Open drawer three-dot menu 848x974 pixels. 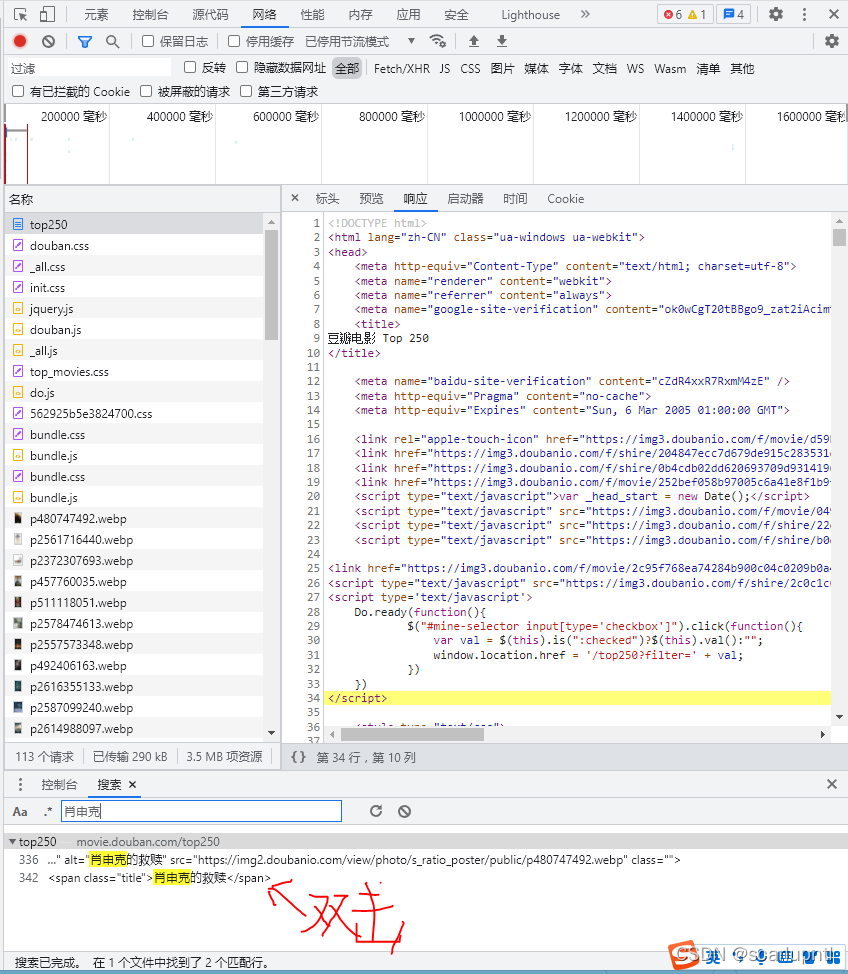(x=21, y=785)
